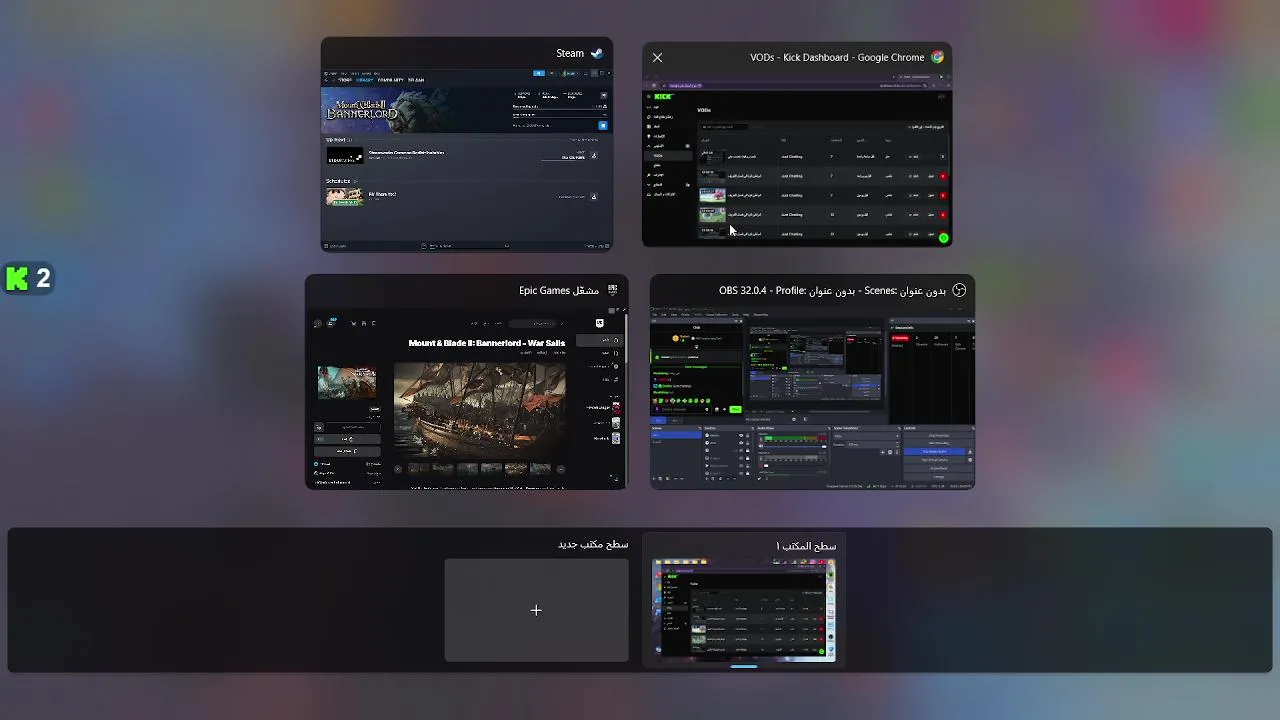
Task: Click the OBS Studio logo icon
Action: (959, 290)
